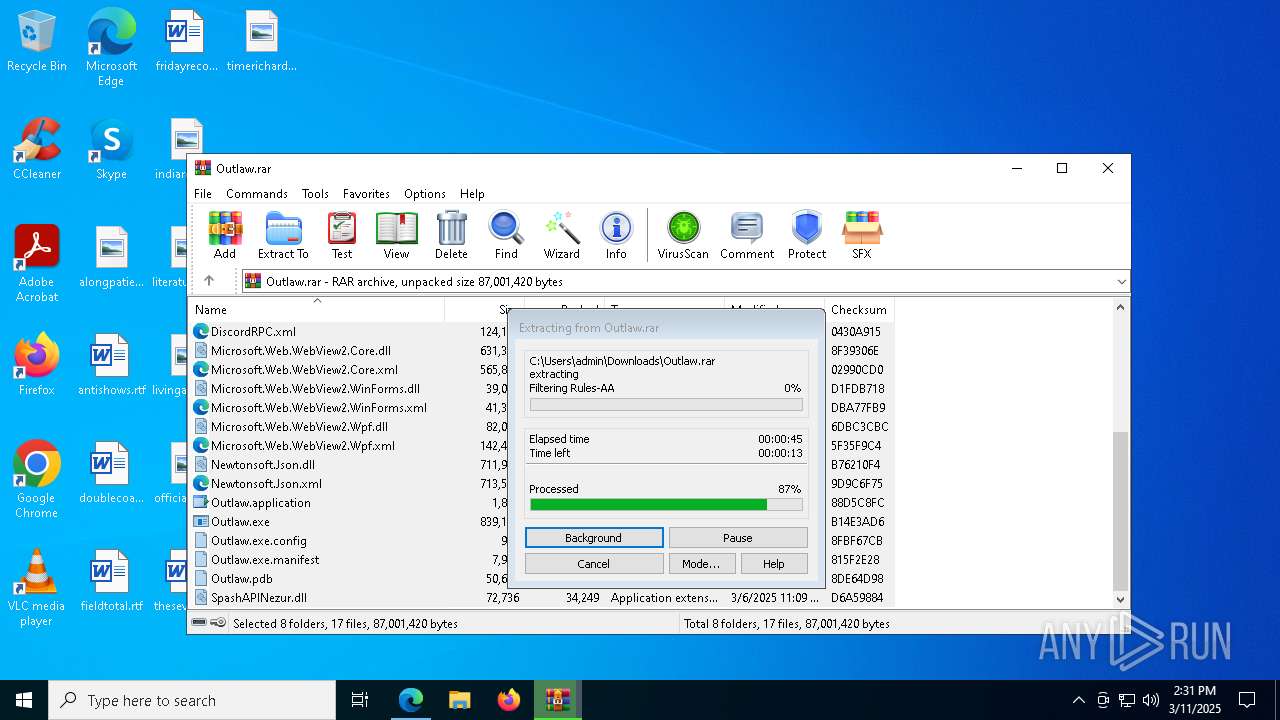This screenshot has width=1280, height=720.
Task: Open the notifications center icon
Action: point(1247,700)
